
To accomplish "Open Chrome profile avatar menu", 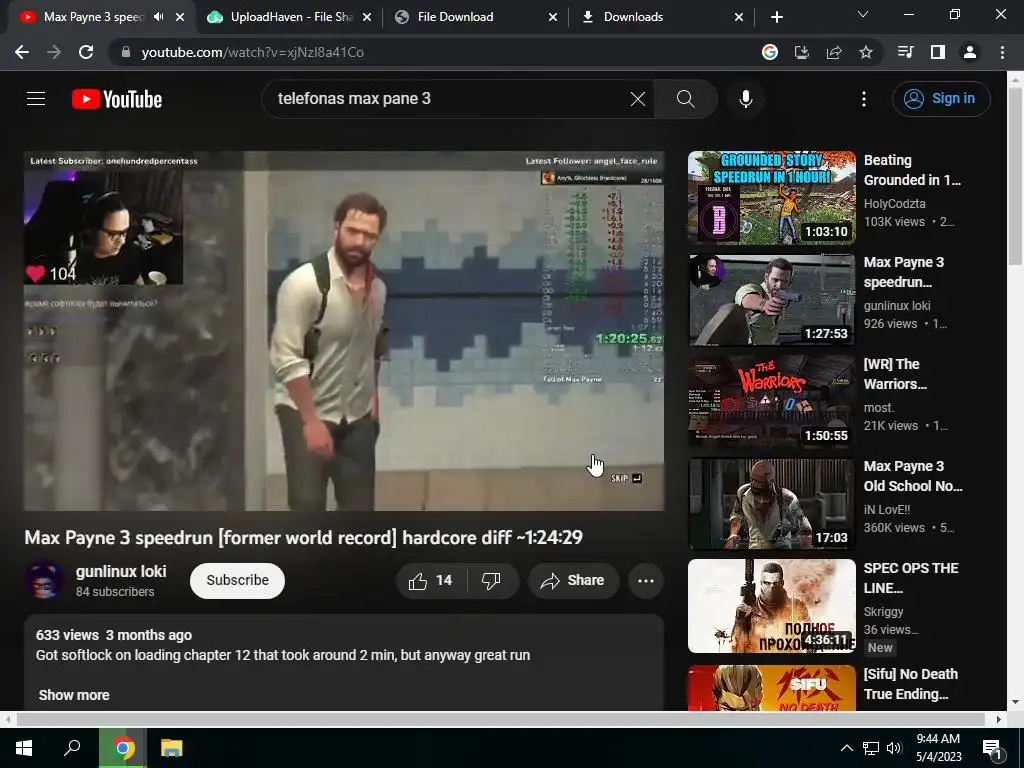I will click(x=970, y=52).
